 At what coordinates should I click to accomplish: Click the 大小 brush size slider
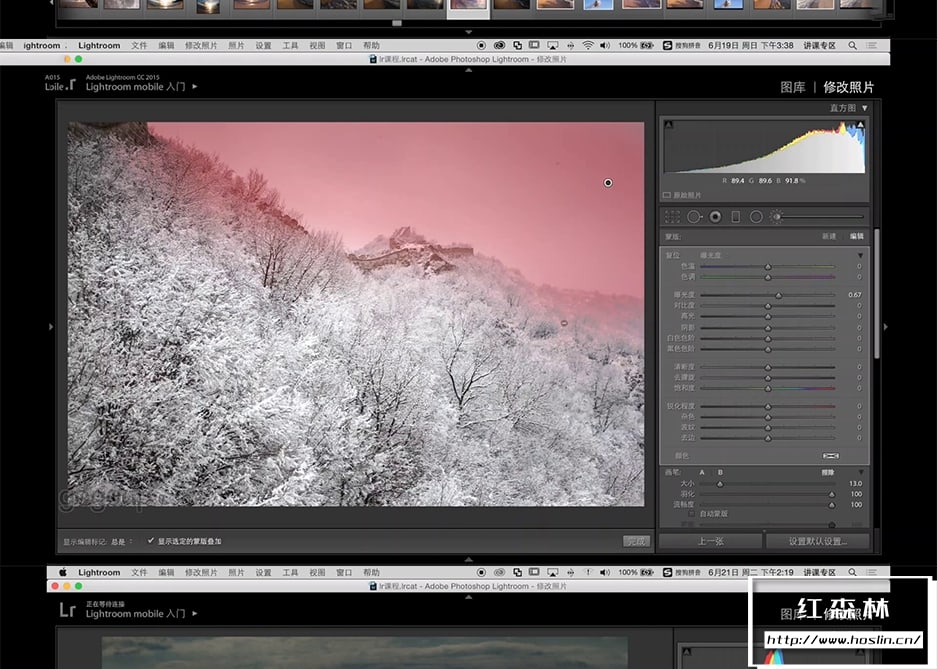click(768, 484)
